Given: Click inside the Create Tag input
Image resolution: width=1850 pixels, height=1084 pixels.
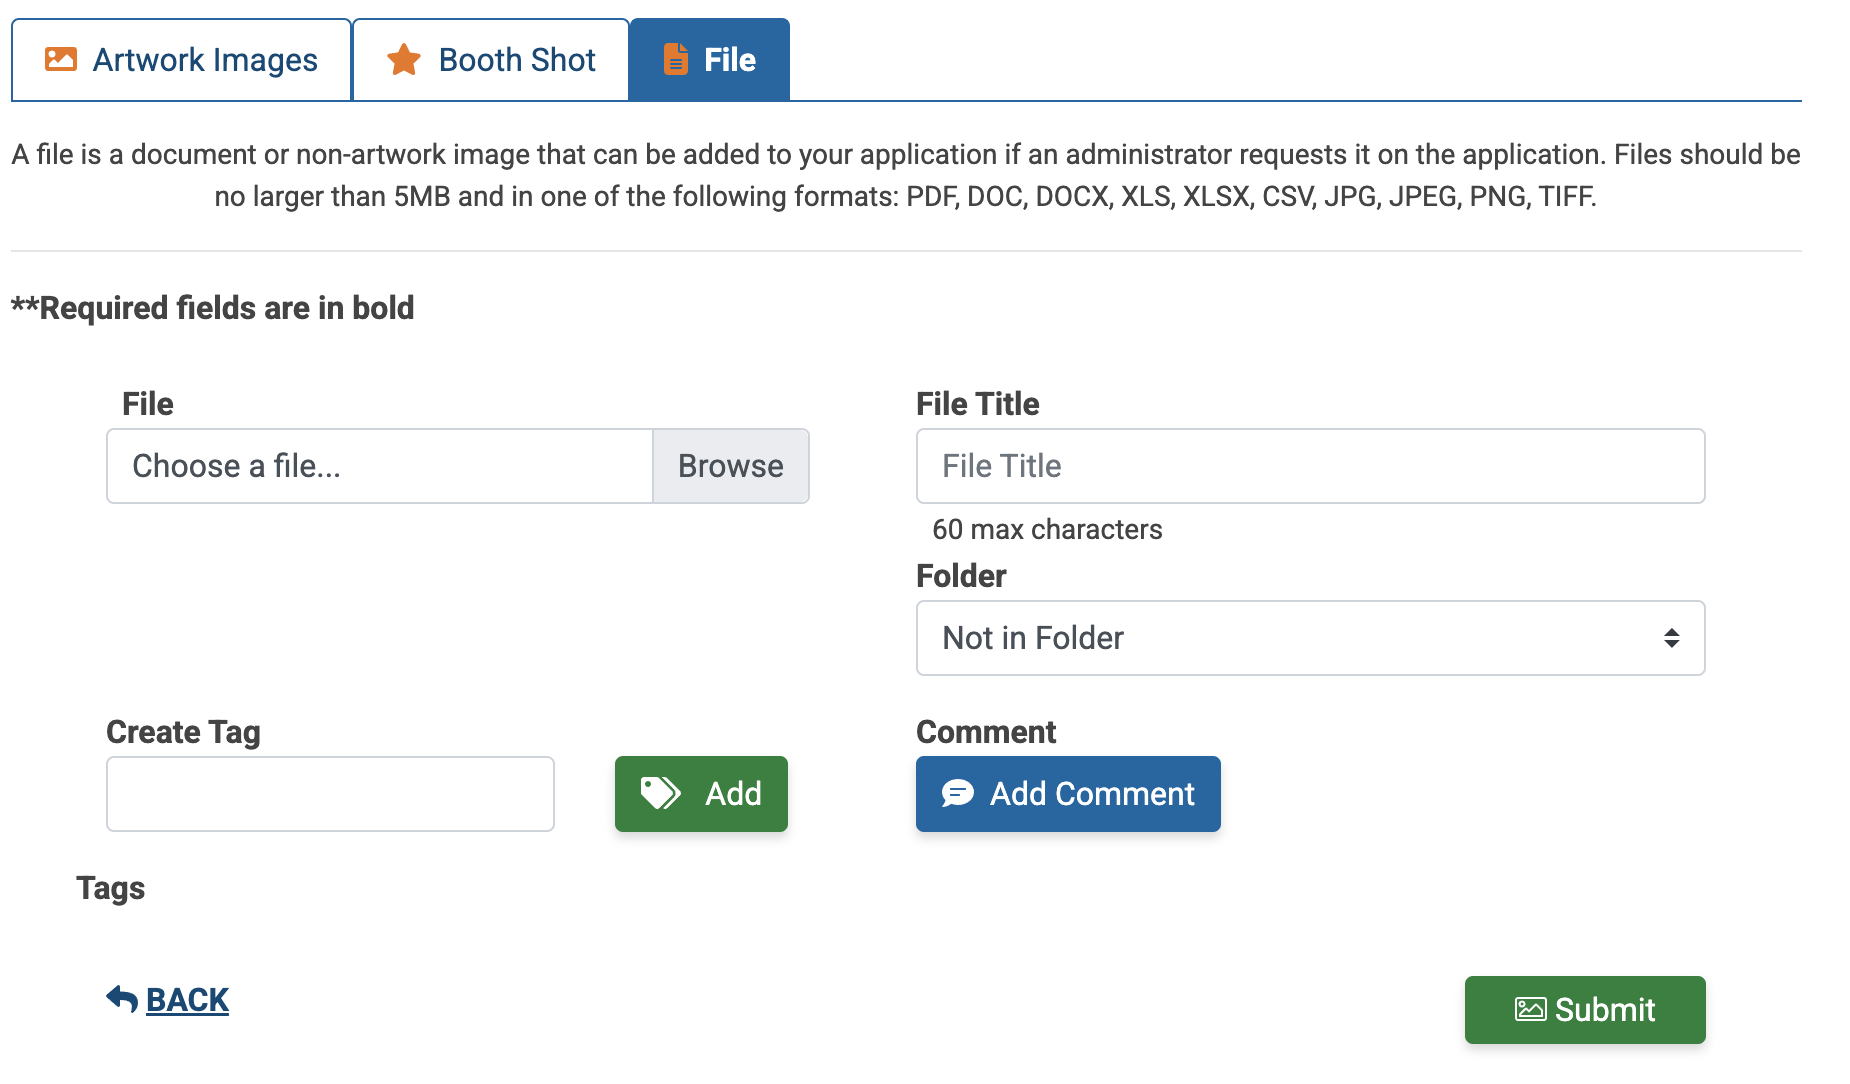Looking at the screenshot, I should (x=330, y=794).
